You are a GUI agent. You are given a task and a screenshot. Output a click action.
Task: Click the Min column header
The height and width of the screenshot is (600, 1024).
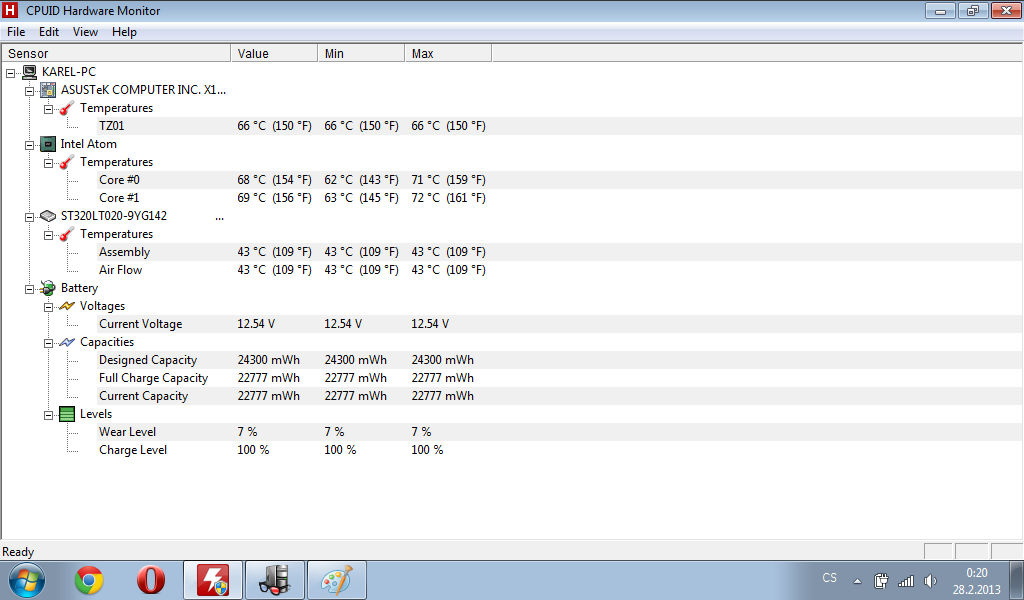click(361, 54)
